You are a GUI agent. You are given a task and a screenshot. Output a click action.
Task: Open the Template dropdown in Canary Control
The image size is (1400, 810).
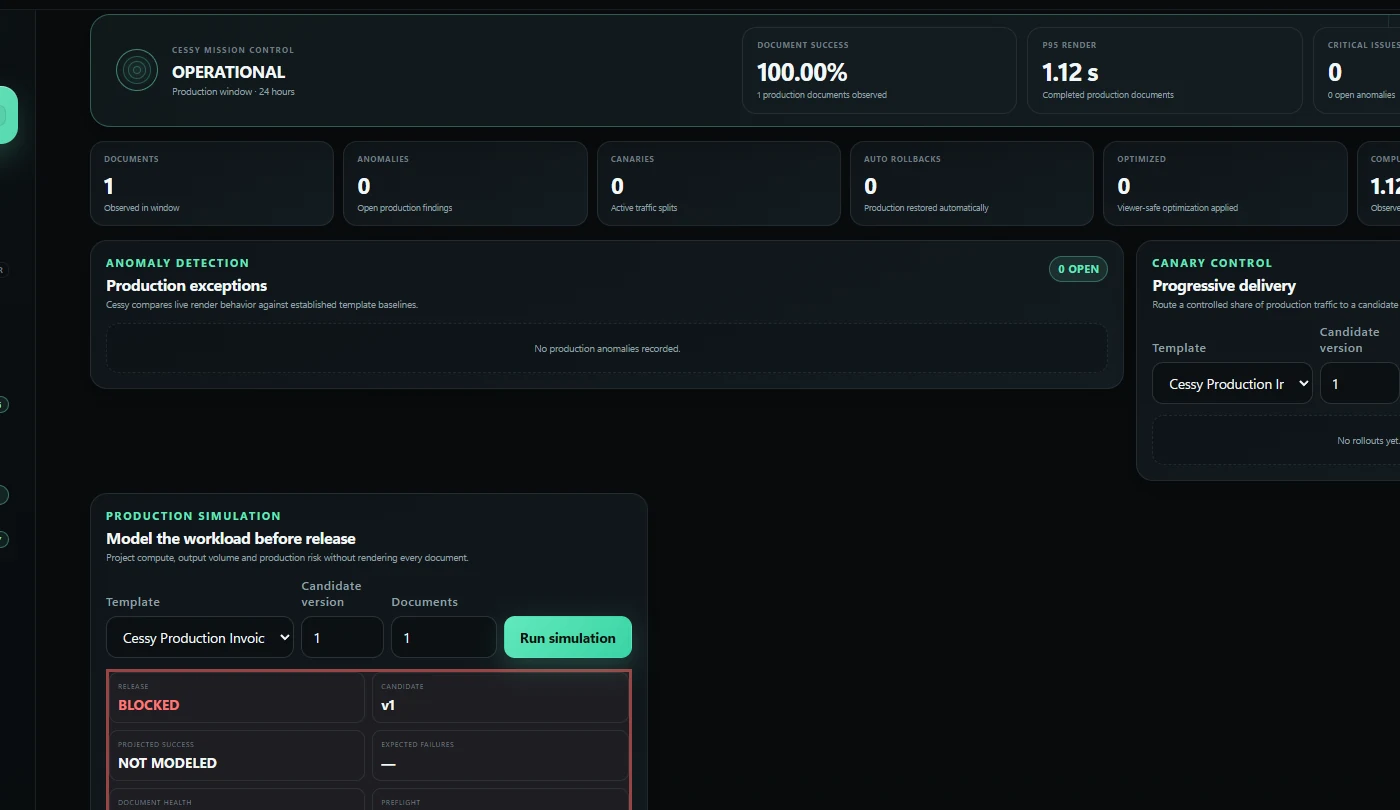[1232, 383]
